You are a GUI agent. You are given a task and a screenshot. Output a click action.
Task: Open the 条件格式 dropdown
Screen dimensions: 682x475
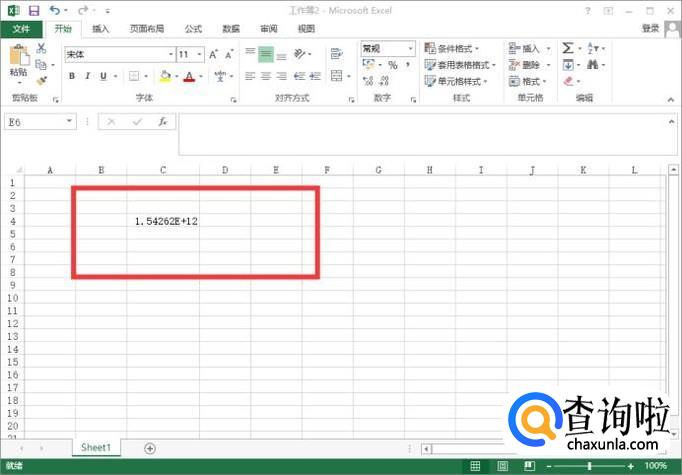click(x=452, y=48)
